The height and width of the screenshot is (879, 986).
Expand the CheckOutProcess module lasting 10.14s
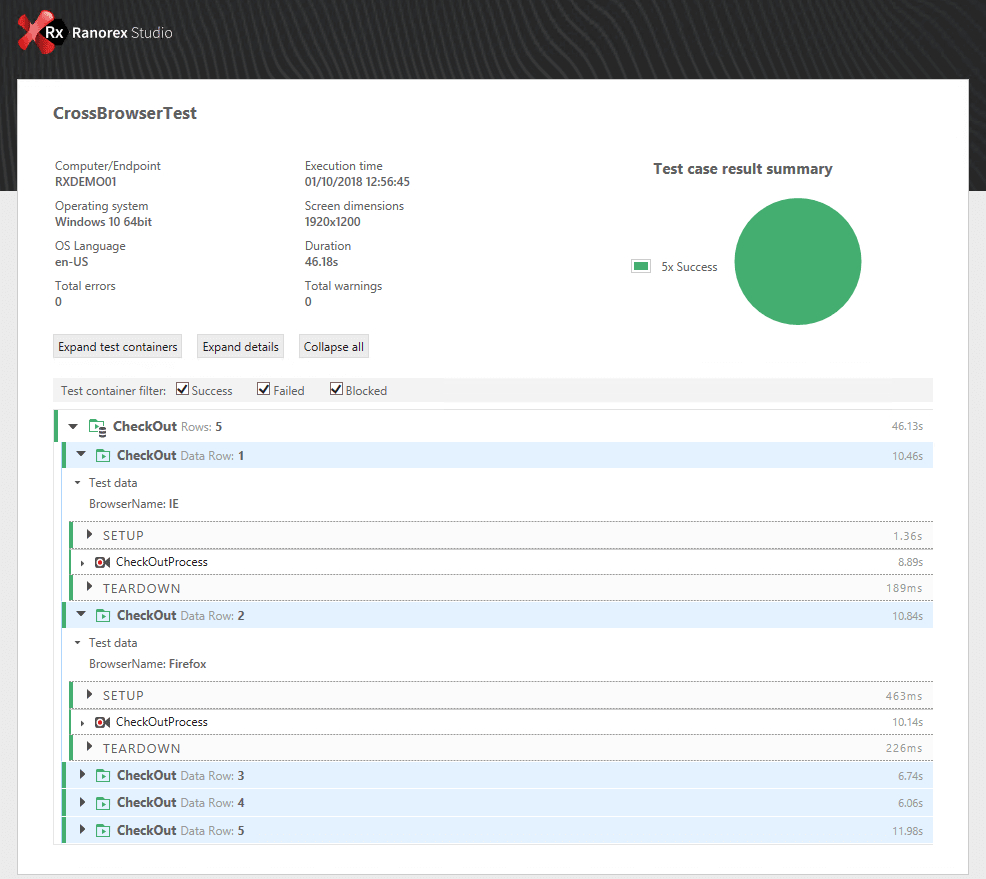coord(82,723)
